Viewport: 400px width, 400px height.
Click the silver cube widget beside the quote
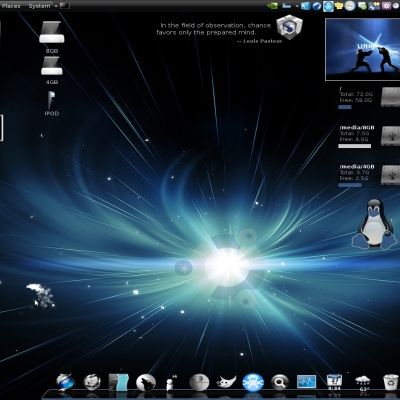(x=289, y=27)
